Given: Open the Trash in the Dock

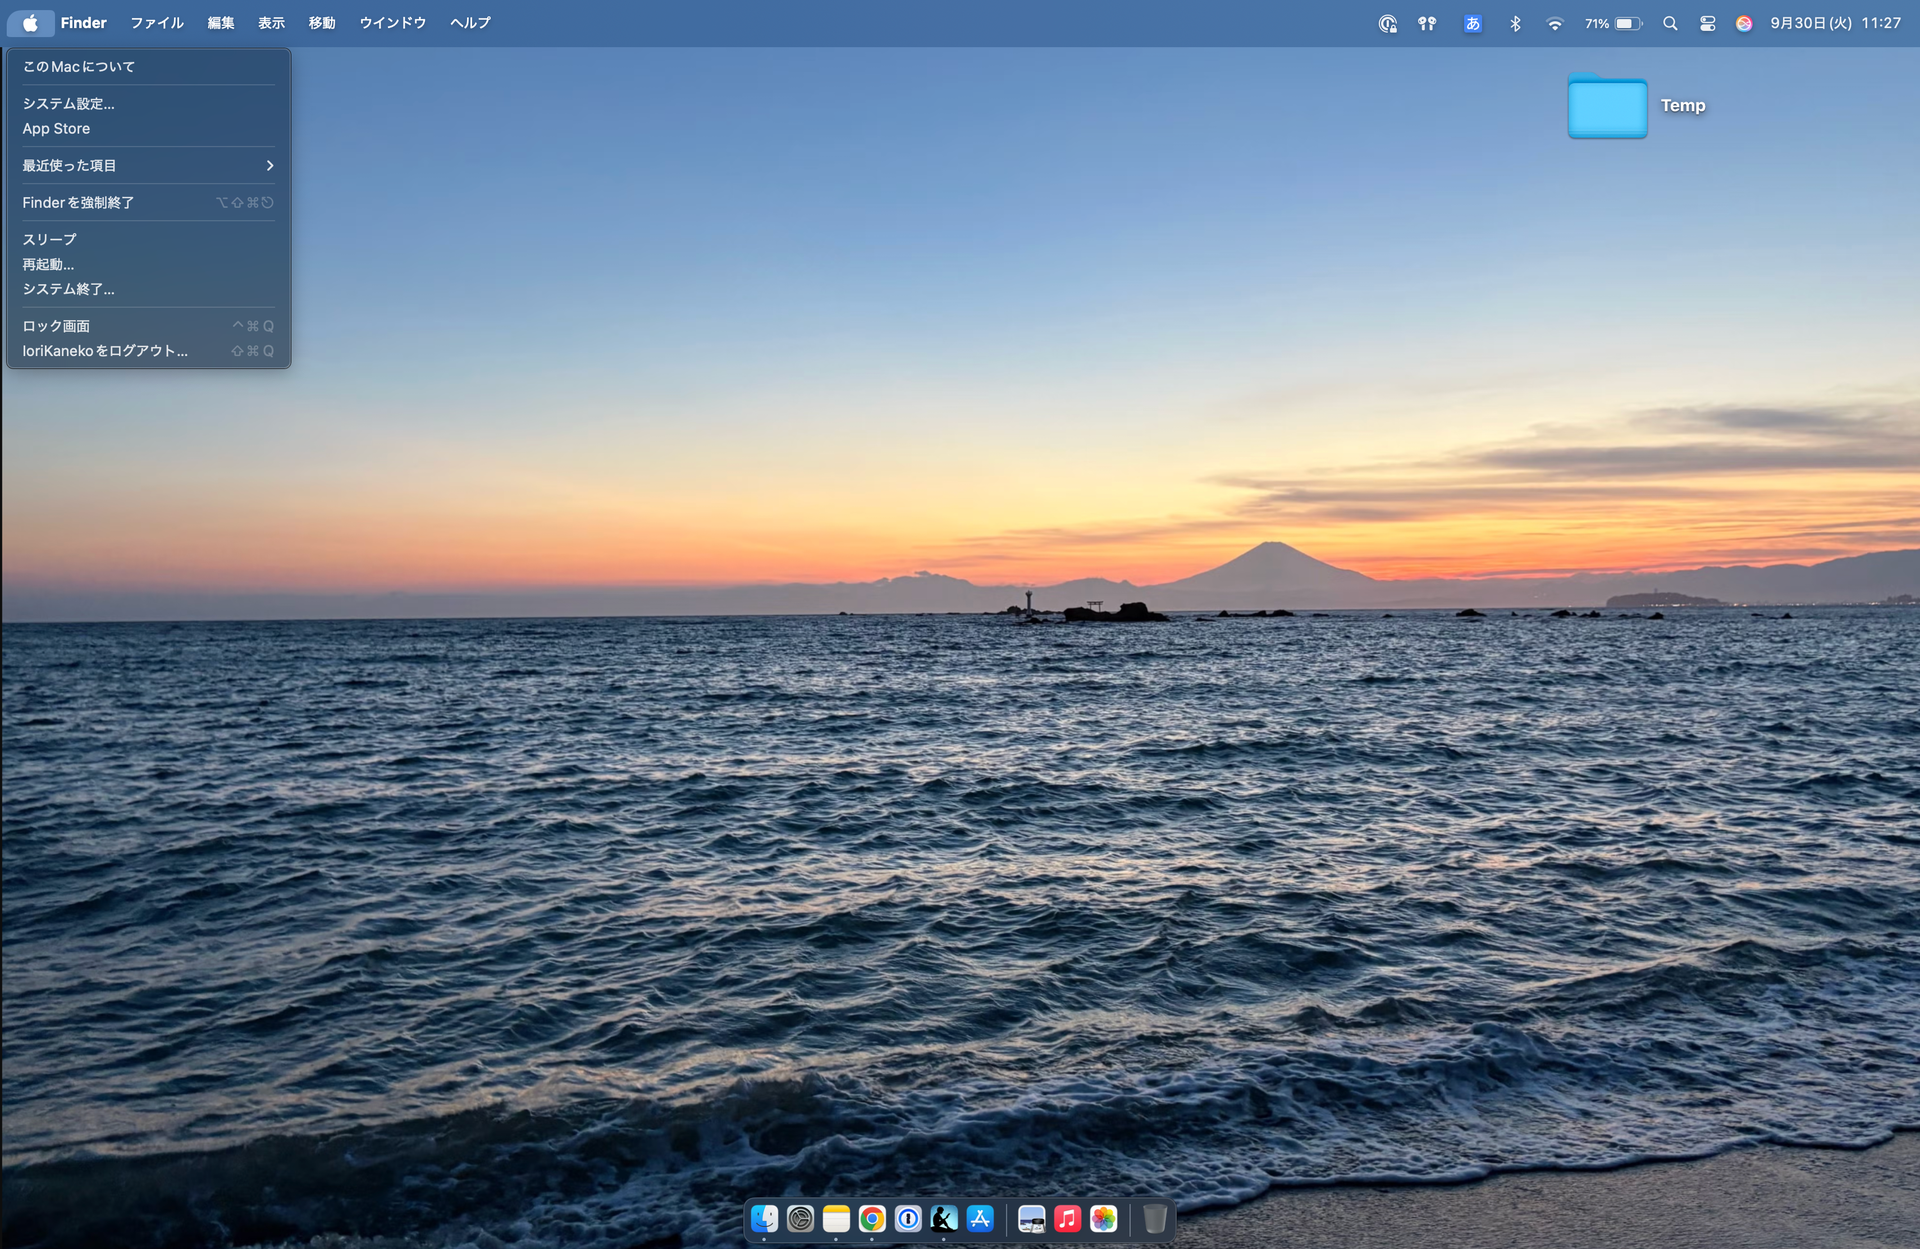Looking at the screenshot, I should [x=1154, y=1218].
